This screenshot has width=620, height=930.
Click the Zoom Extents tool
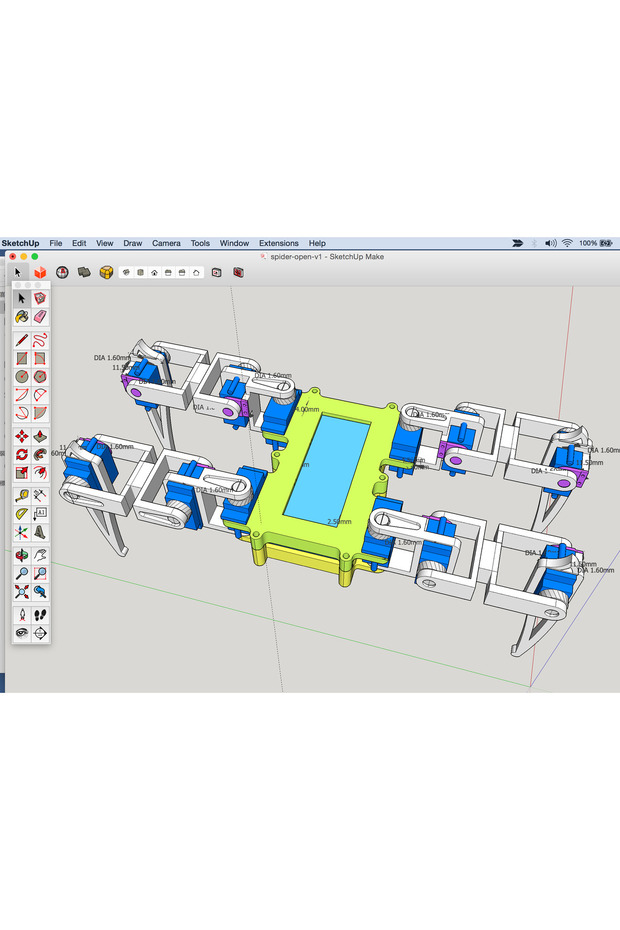click(x=22, y=592)
